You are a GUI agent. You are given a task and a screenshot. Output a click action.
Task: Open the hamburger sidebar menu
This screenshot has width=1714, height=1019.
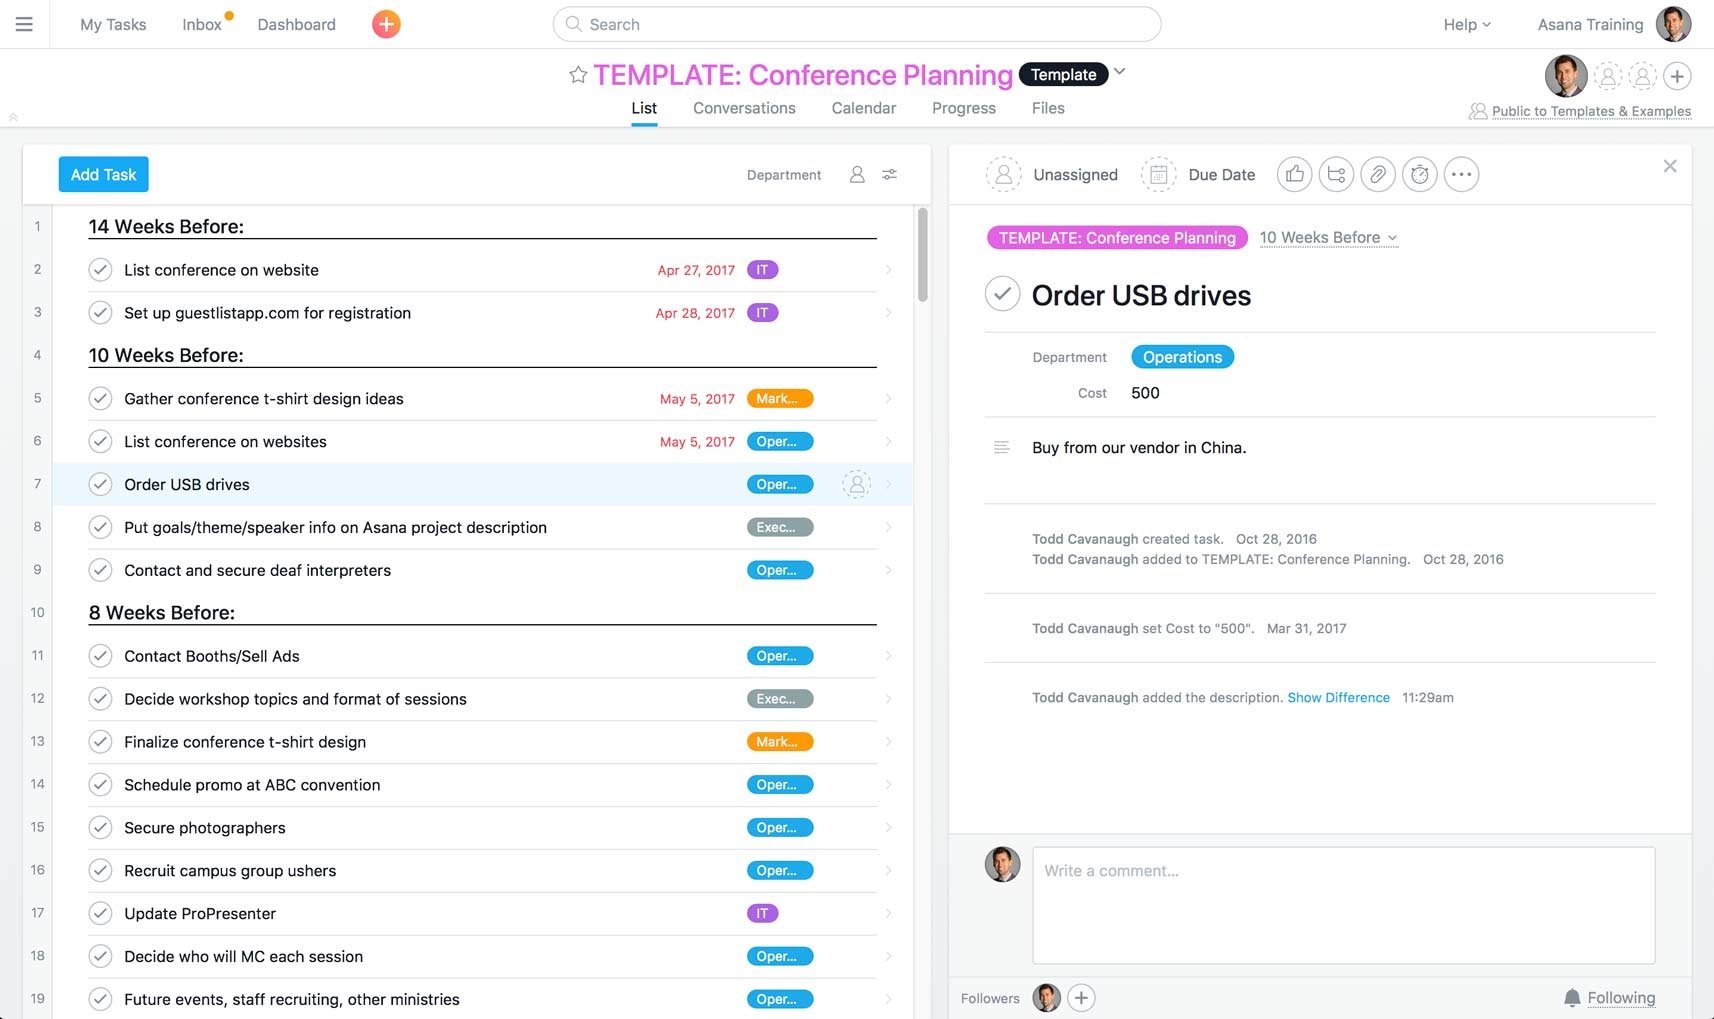tap(24, 24)
